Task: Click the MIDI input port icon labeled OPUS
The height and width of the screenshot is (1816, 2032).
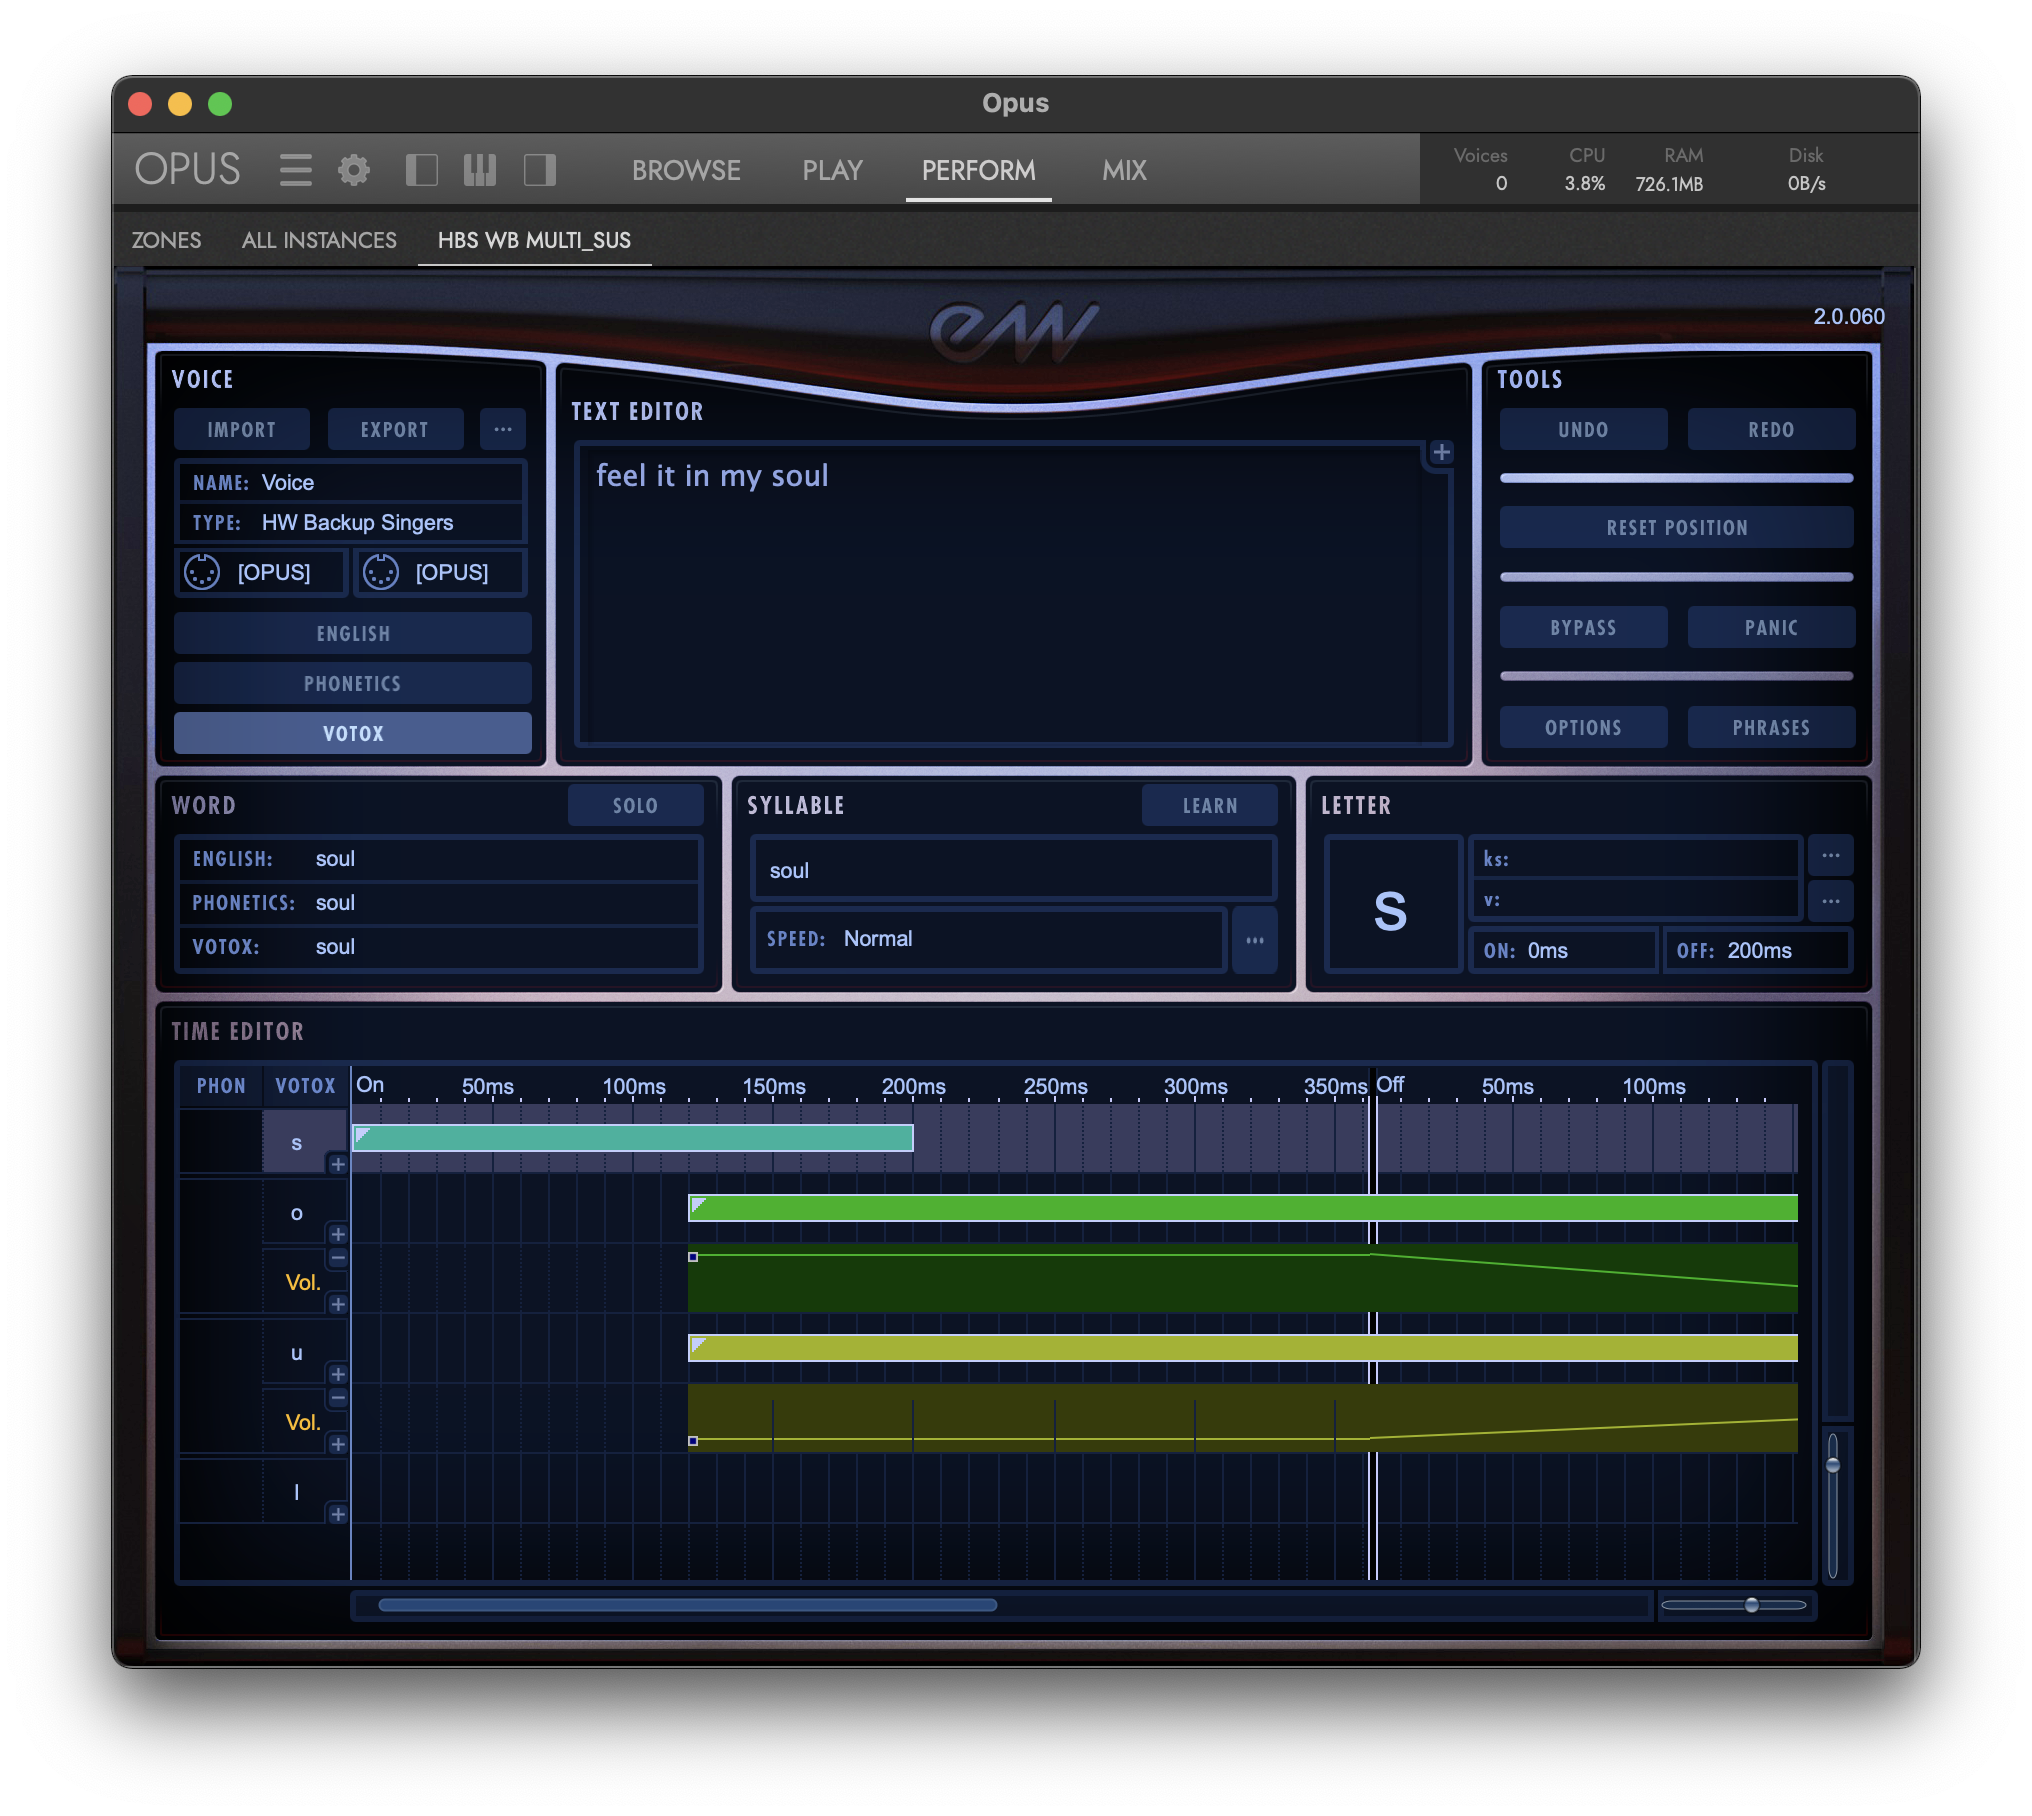Action: coord(202,572)
